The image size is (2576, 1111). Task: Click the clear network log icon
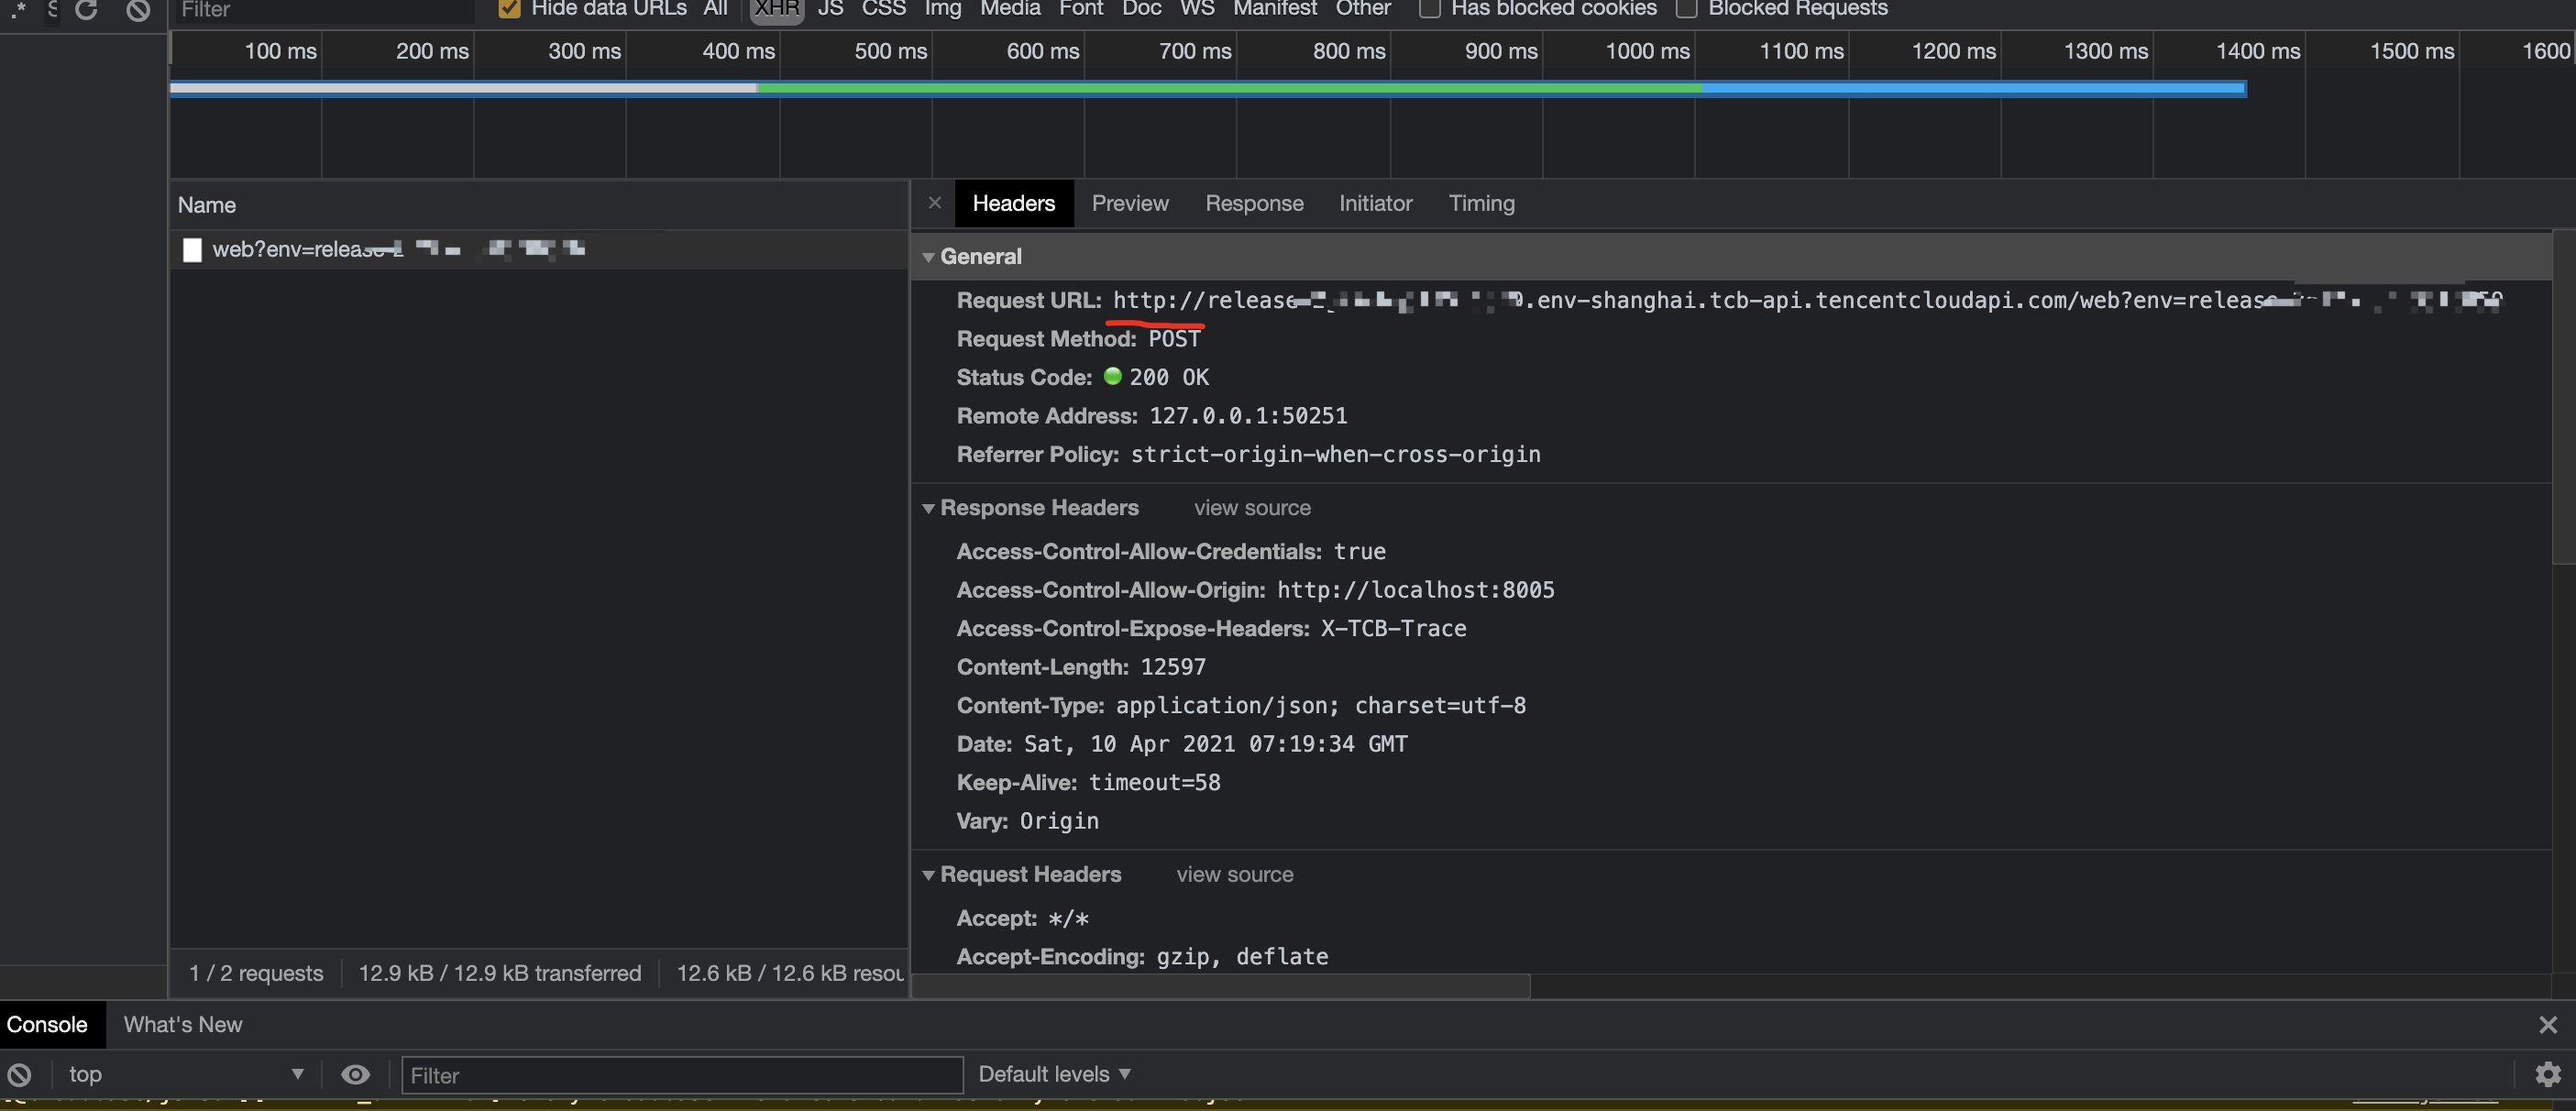138,9
